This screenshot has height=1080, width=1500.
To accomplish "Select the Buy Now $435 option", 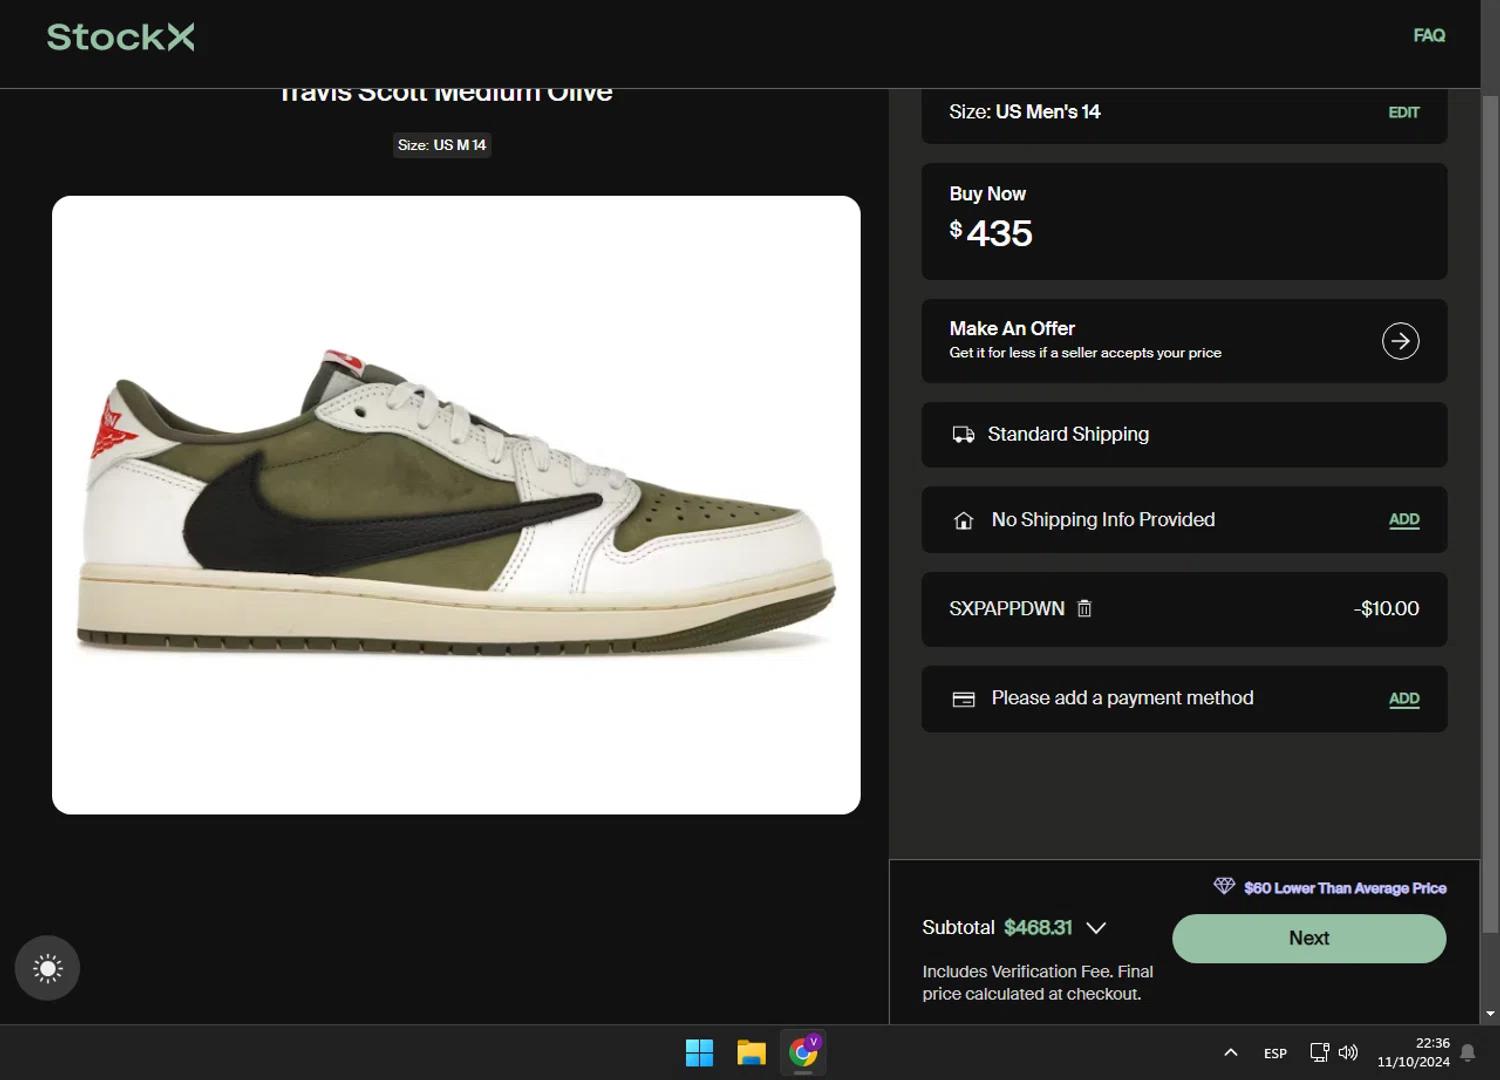I will point(1183,221).
